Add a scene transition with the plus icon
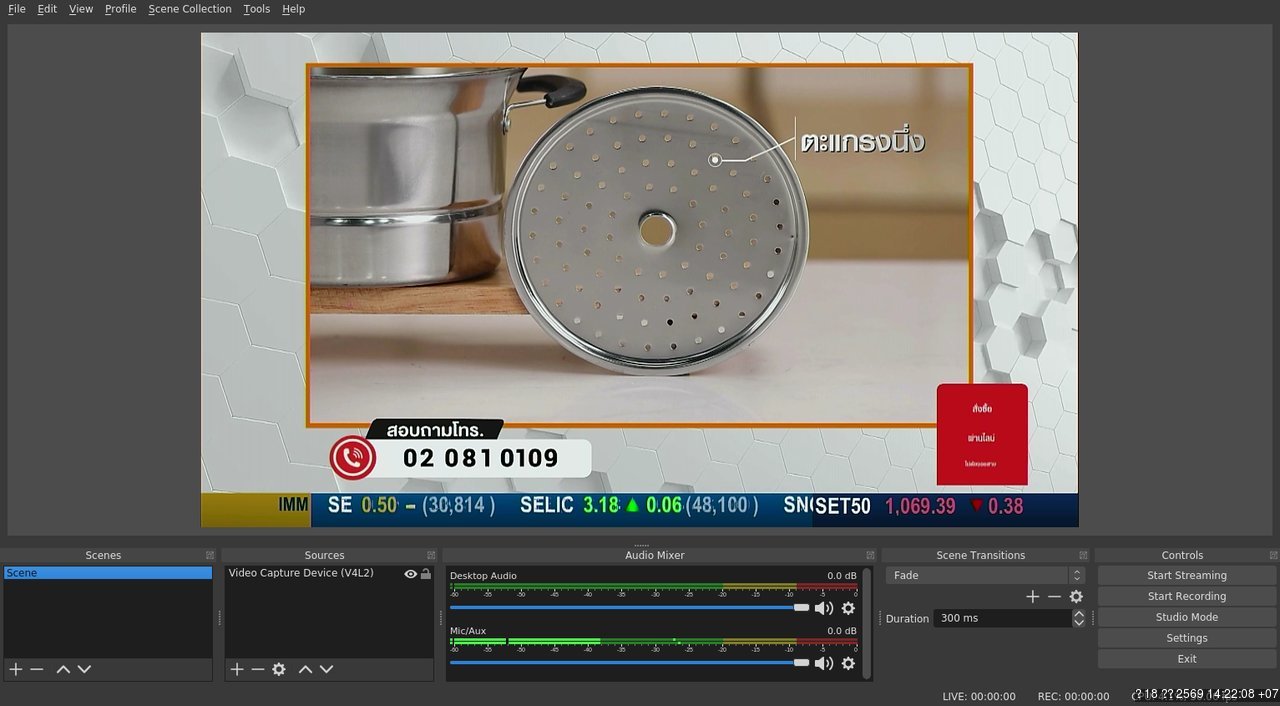 pyautogui.click(x=1033, y=596)
